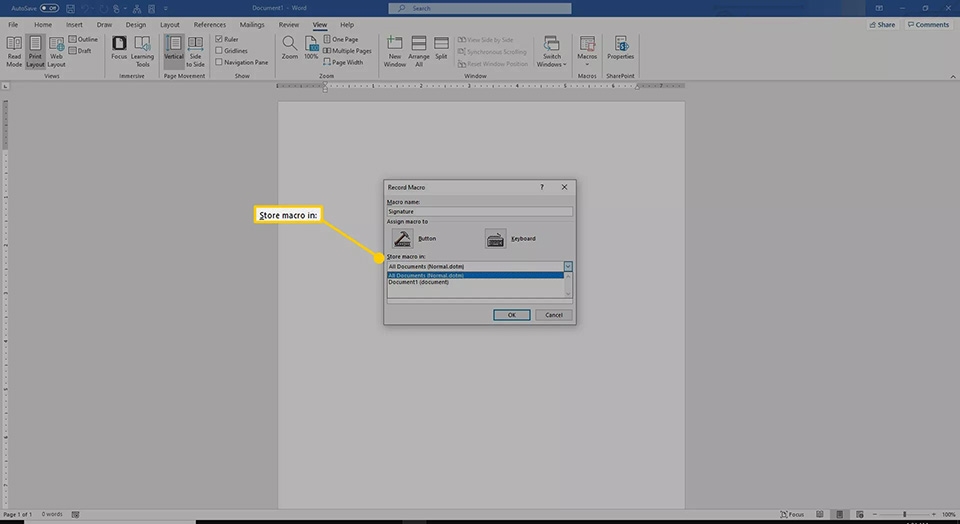Switch to the Insert tab
This screenshot has height=524, width=960.
[74, 24]
